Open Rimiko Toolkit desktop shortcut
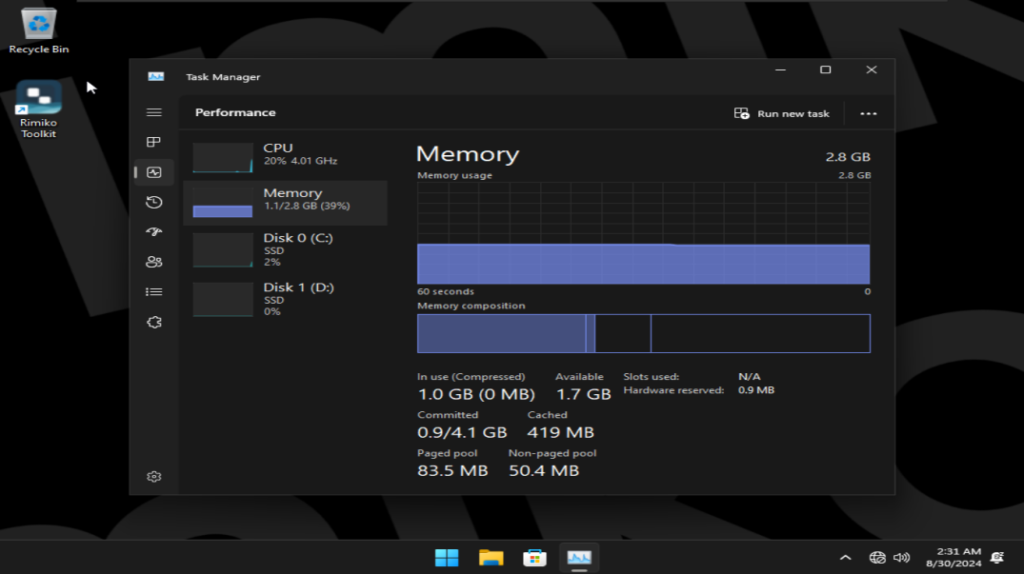This screenshot has height=574, width=1024. (x=39, y=110)
